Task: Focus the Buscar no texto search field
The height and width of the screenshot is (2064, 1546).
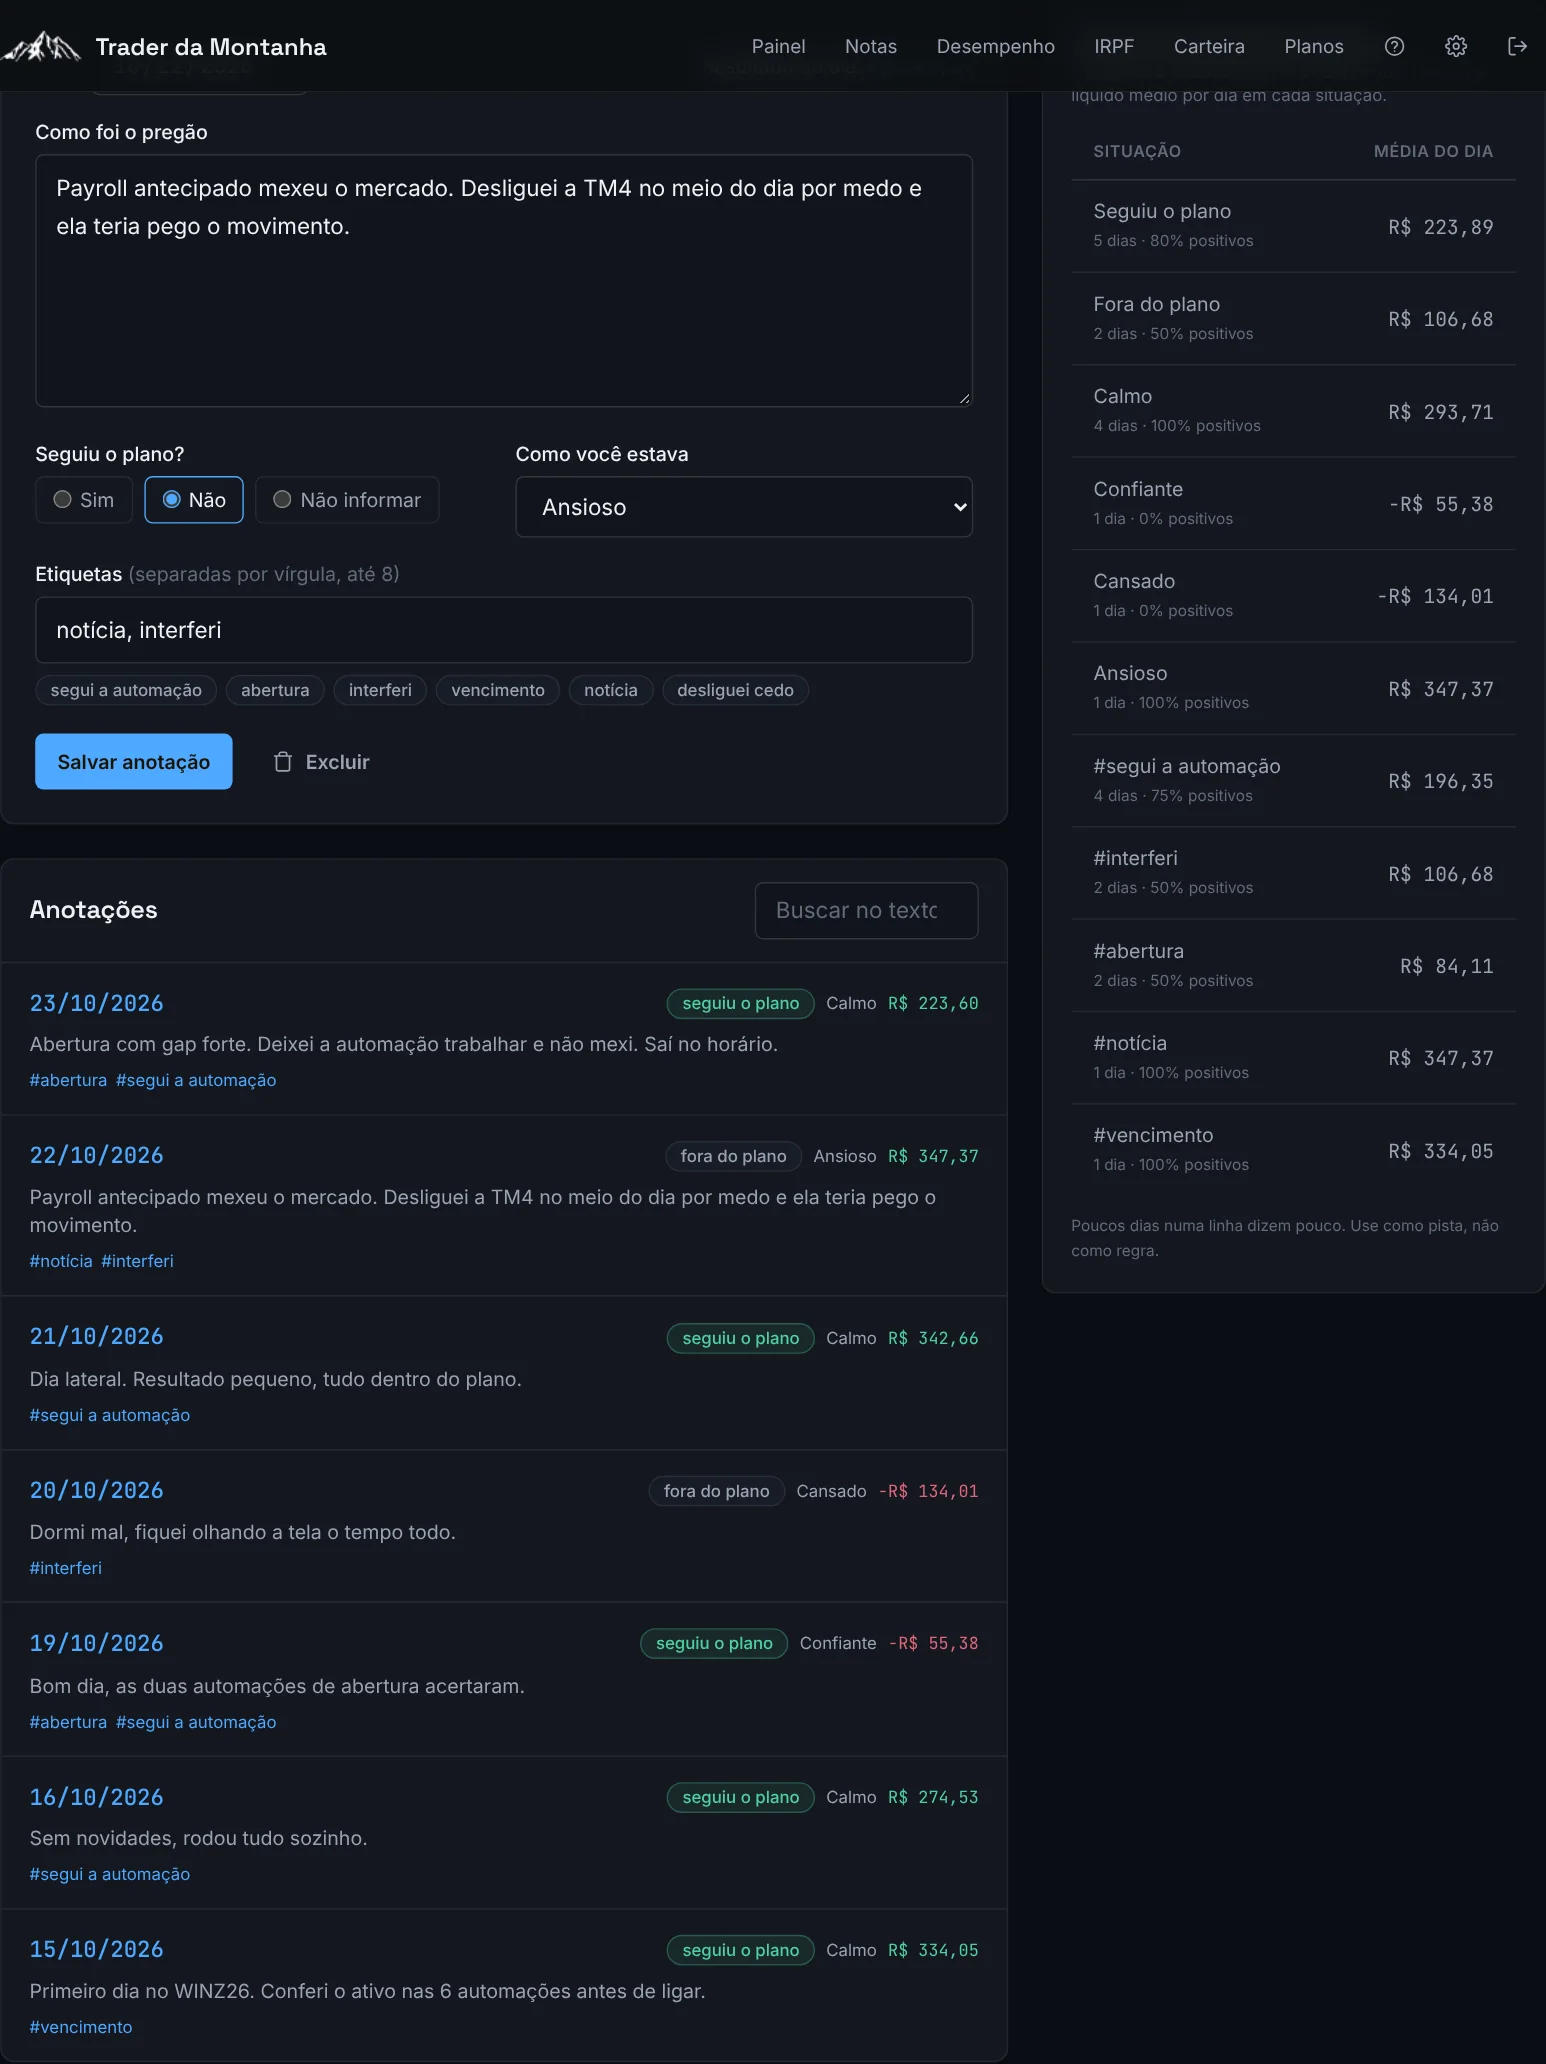Action: (x=866, y=910)
